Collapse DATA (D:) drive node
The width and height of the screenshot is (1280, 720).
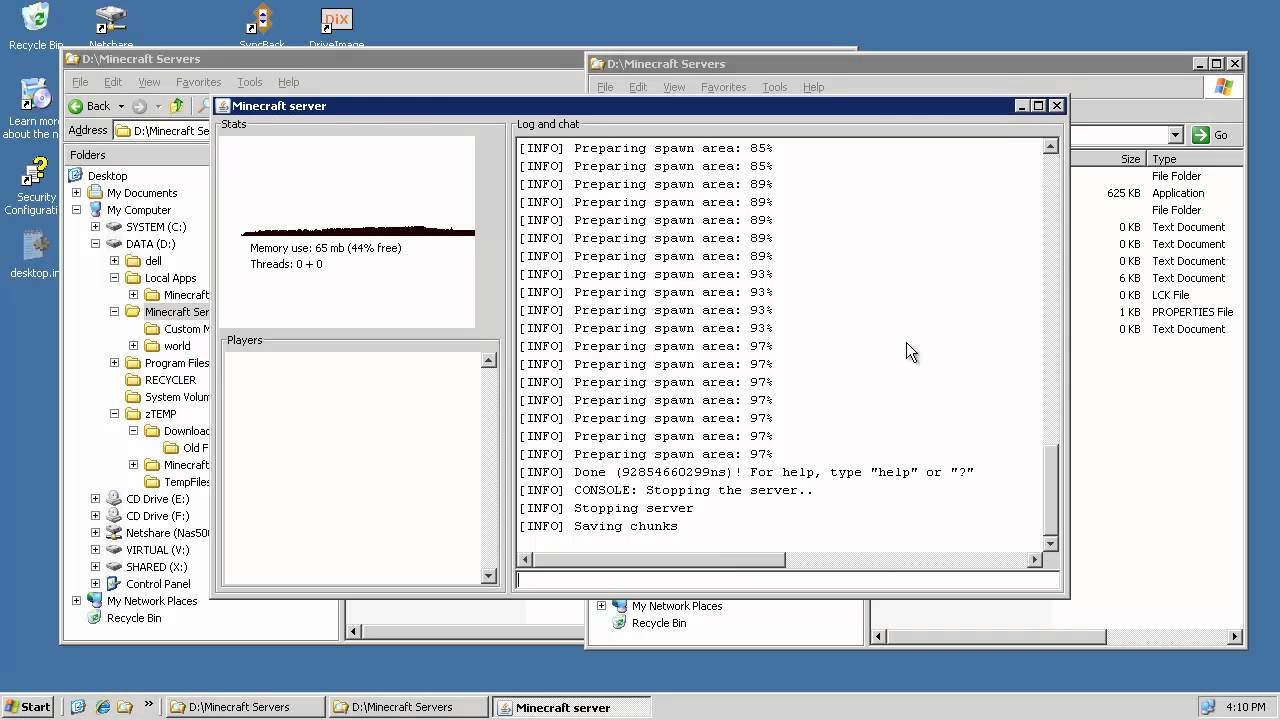(x=95, y=244)
